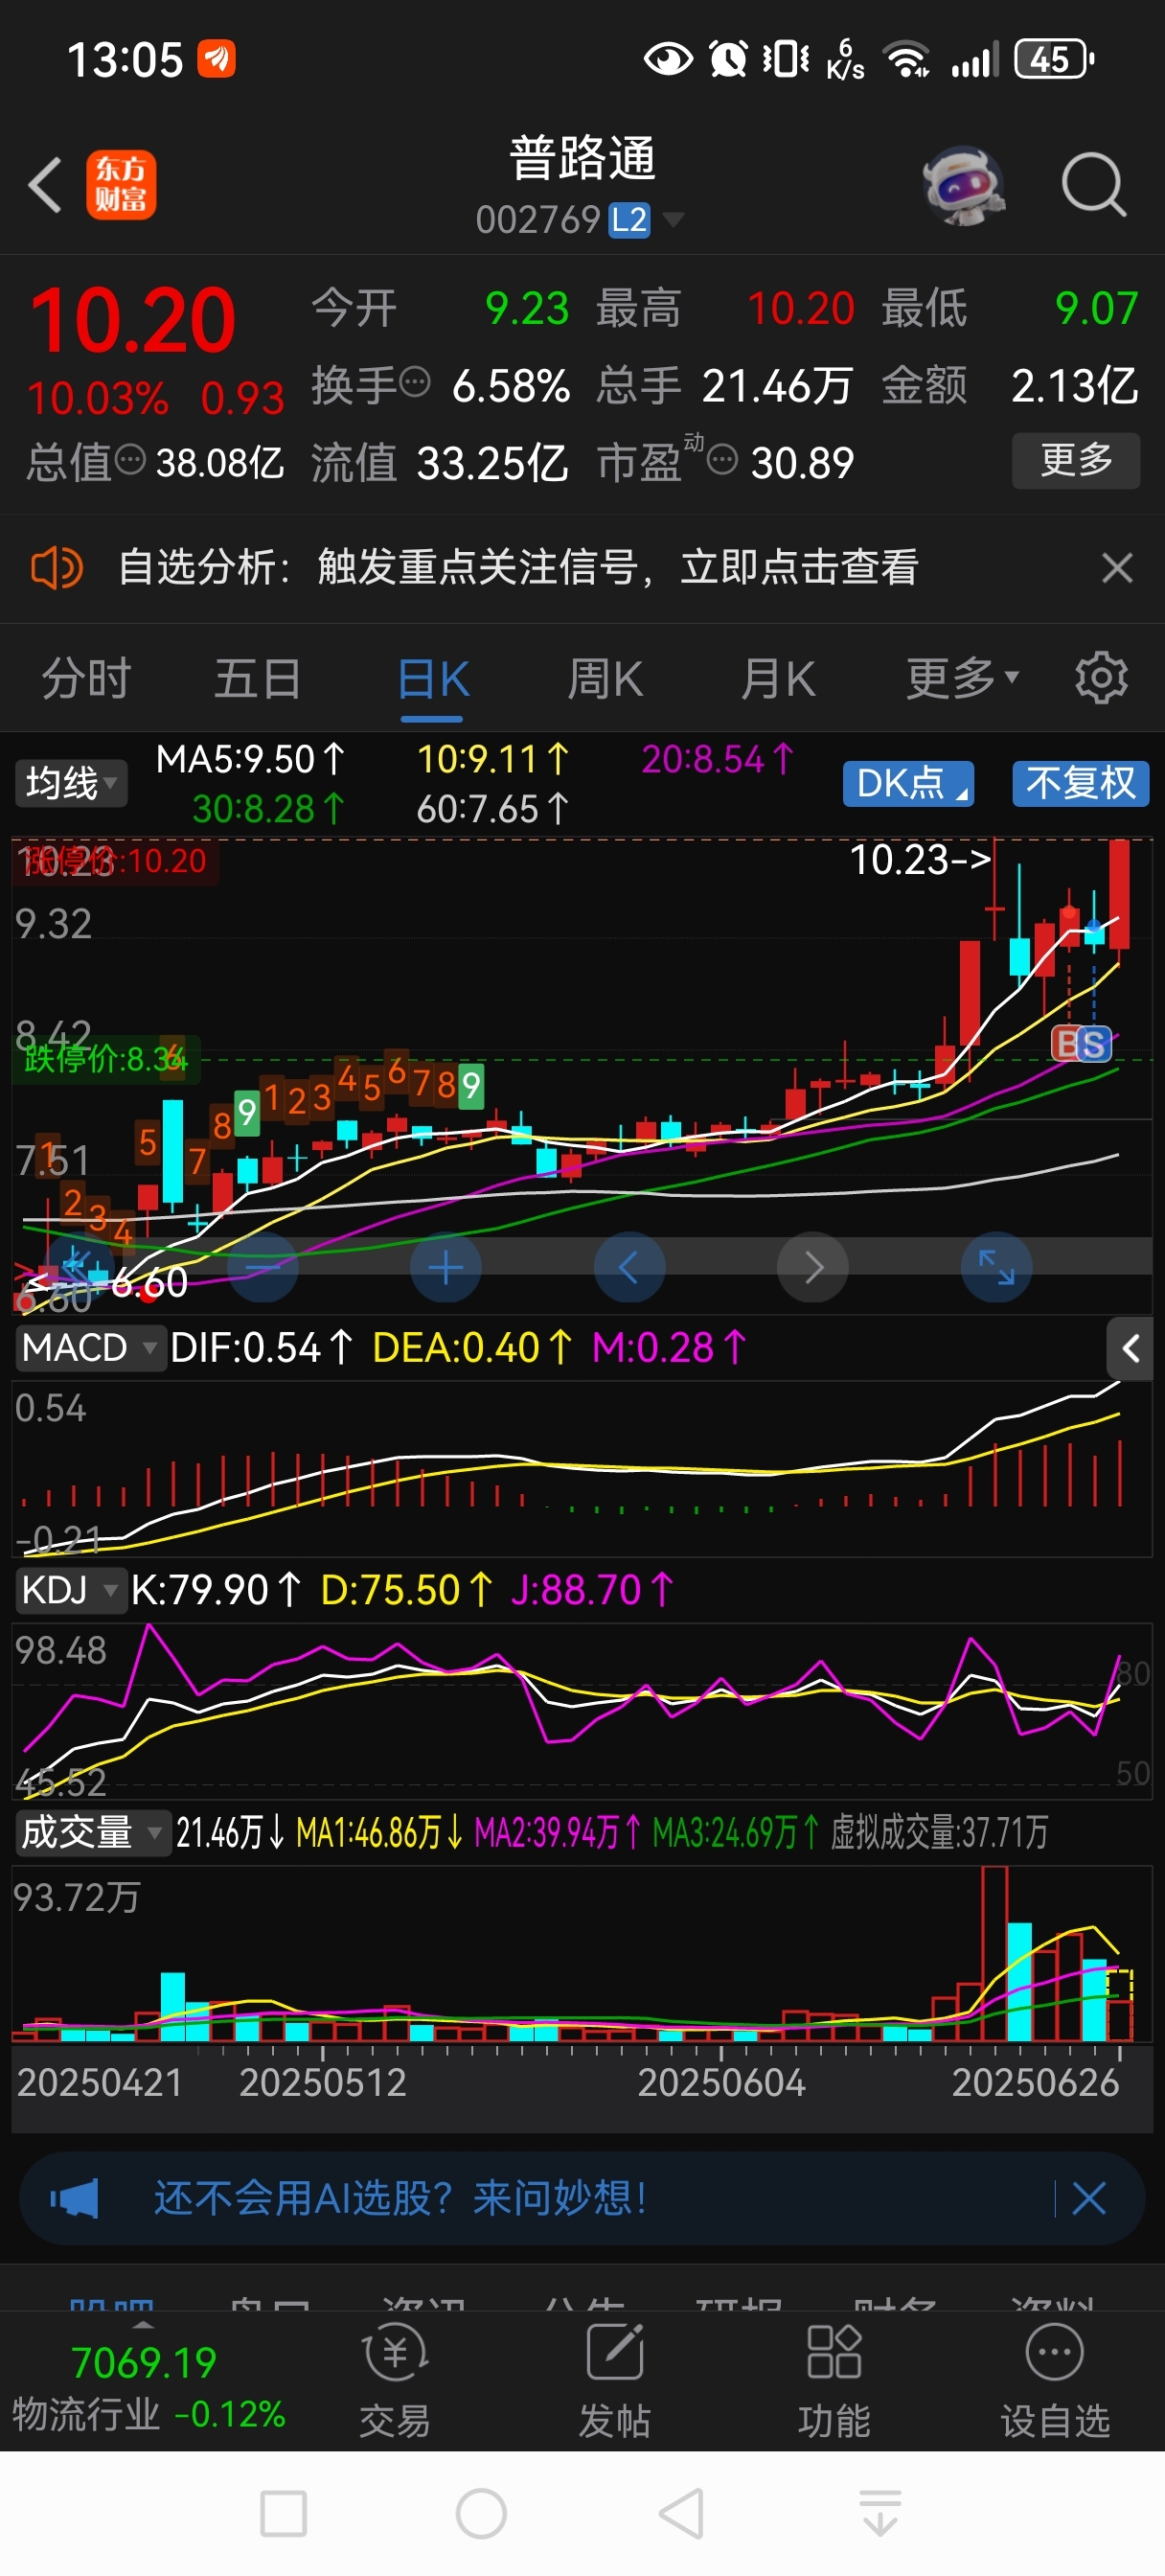The height and width of the screenshot is (2576, 1165).
Task: Expand the stock code 002769 dropdown arrow
Action: [673, 219]
